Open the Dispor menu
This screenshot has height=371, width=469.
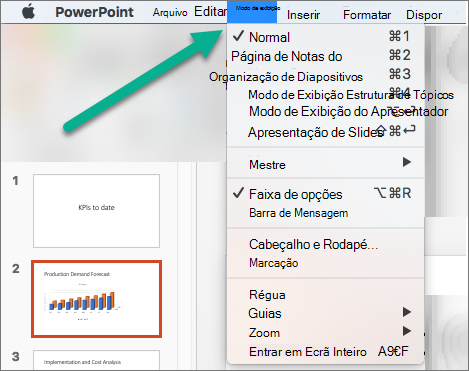pos(424,15)
